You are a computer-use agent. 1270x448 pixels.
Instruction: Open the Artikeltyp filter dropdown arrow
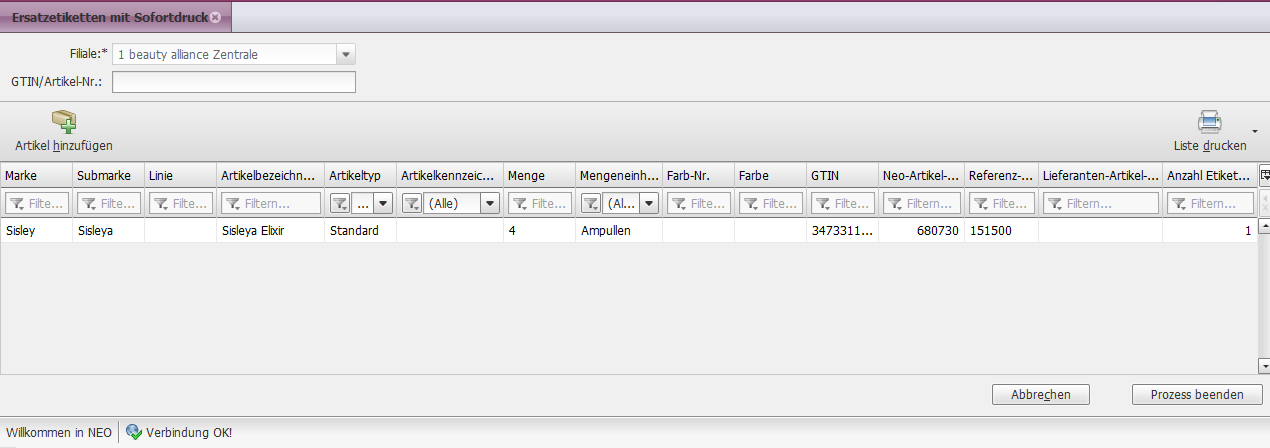point(382,203)
